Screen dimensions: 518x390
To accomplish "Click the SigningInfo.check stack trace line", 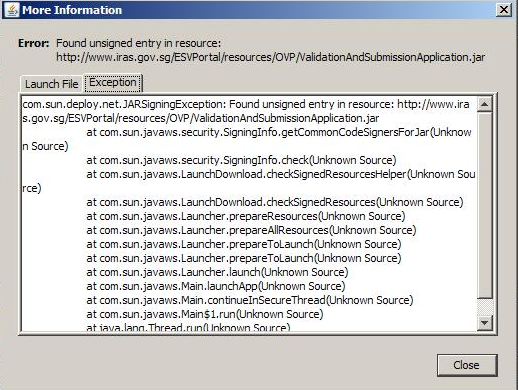I will (241, 160).
